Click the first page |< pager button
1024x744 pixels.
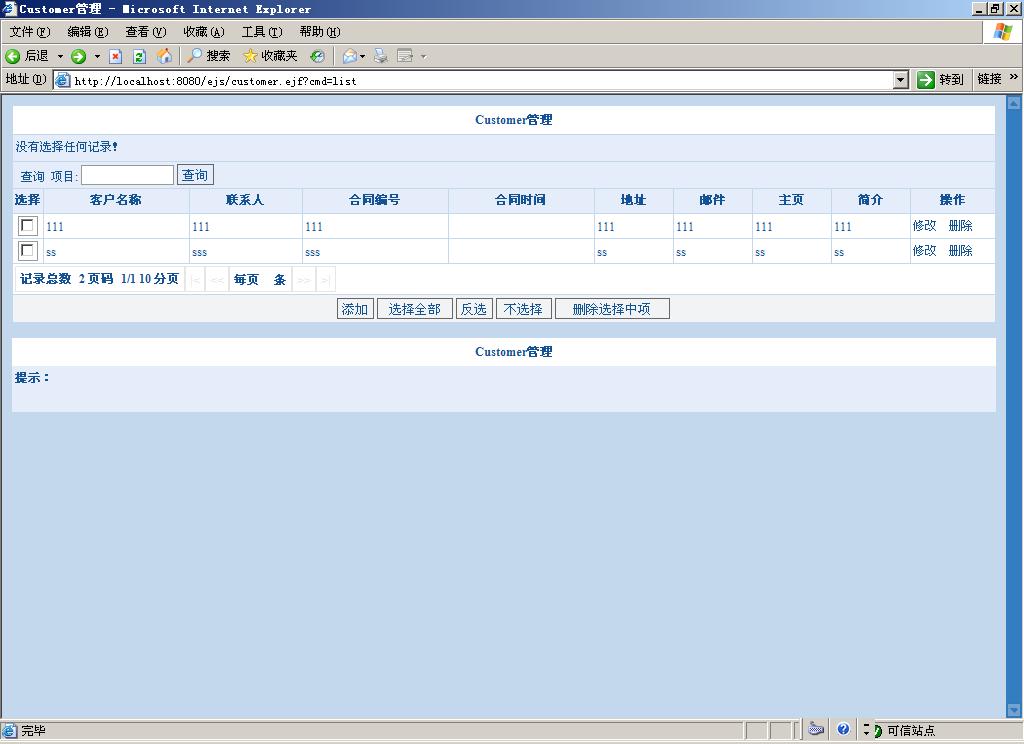point(195,280)
